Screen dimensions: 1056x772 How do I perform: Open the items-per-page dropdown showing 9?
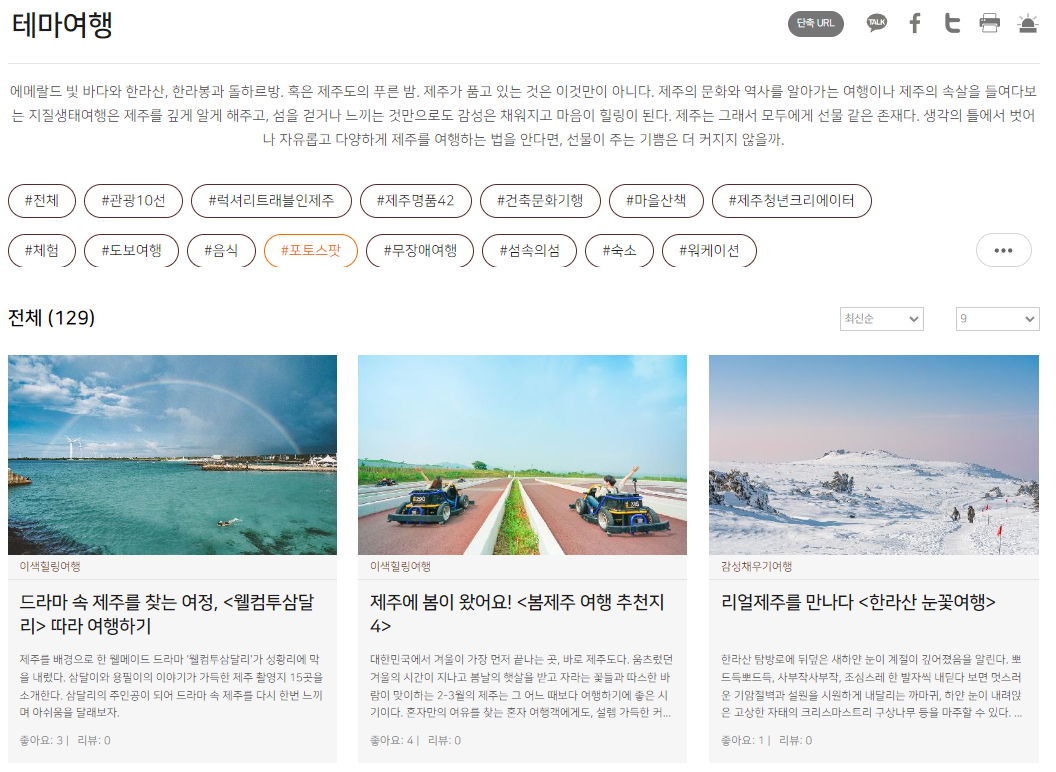(x=997, y=318)
